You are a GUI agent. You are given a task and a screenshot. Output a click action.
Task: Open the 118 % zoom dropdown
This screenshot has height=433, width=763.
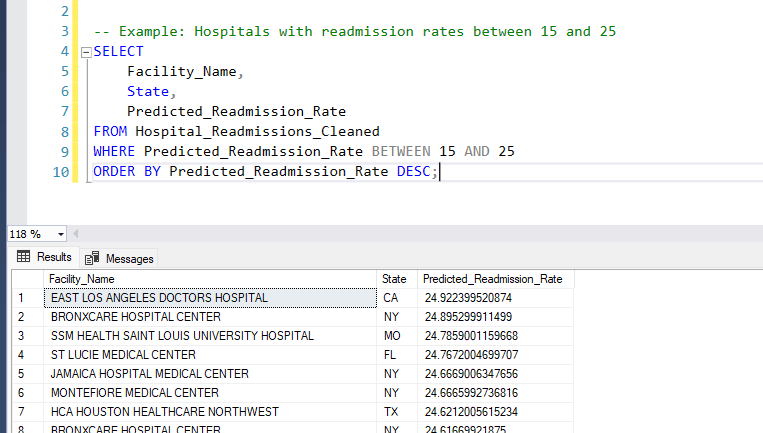(61, 235)
